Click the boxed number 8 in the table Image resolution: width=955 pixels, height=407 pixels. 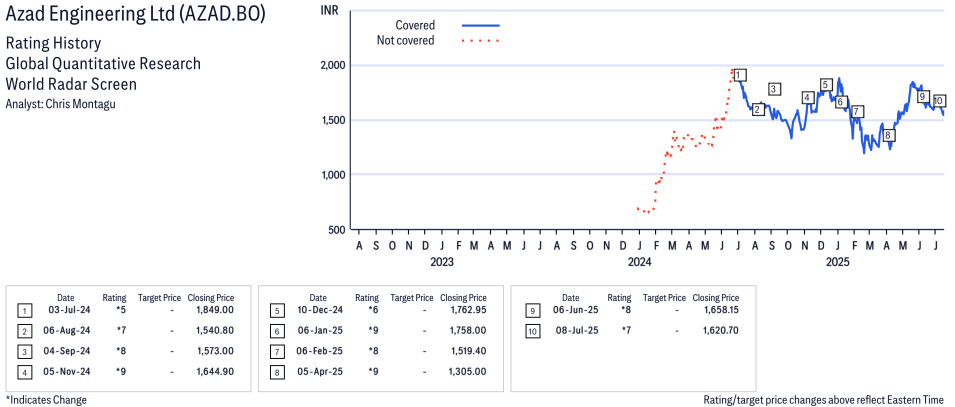pos(277,372)
